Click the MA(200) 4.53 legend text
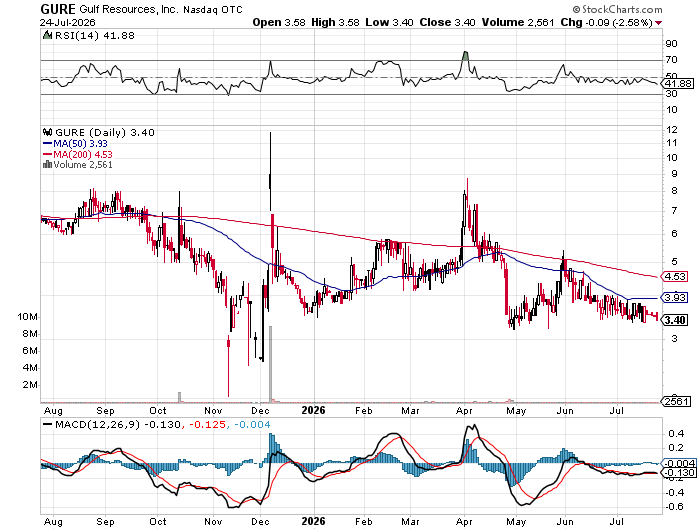This screenshot has height=530, width=700. pos(83,154)
